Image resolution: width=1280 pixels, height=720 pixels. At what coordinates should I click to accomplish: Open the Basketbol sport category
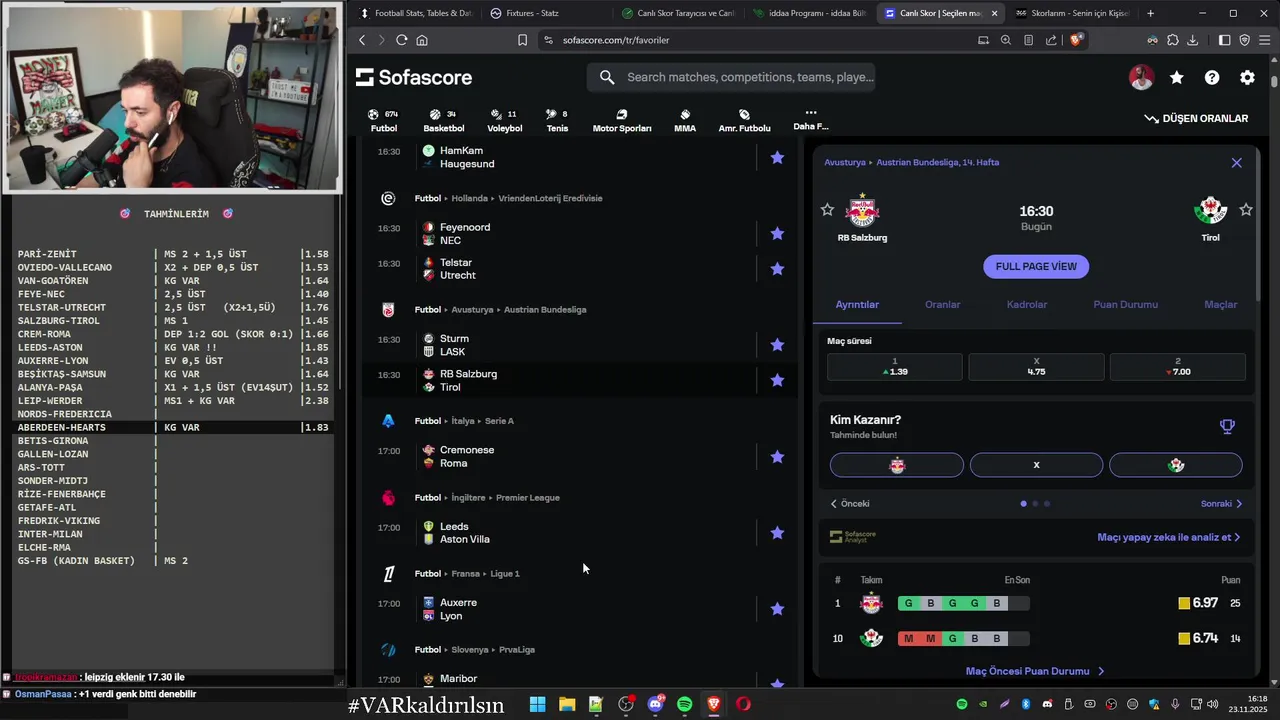(x=443, y=120)
